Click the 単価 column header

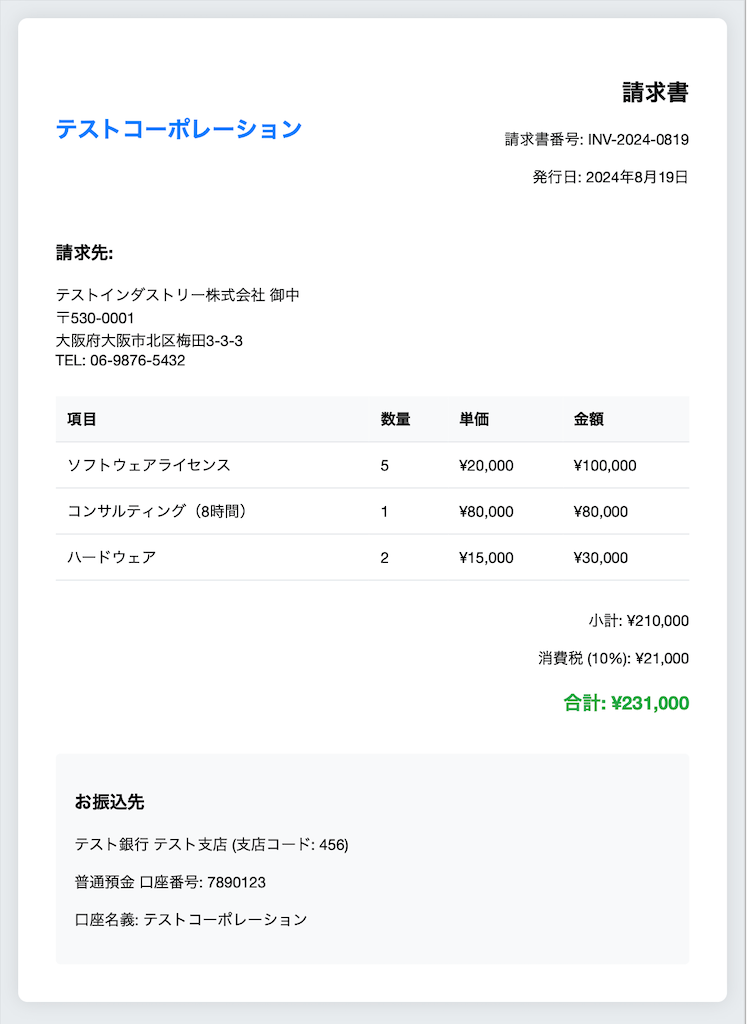click(x=474, y=419)
